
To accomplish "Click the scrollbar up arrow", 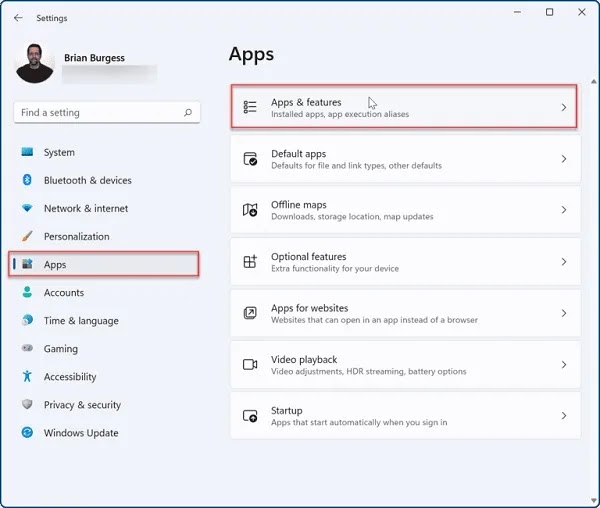I will tap(593, 81).
